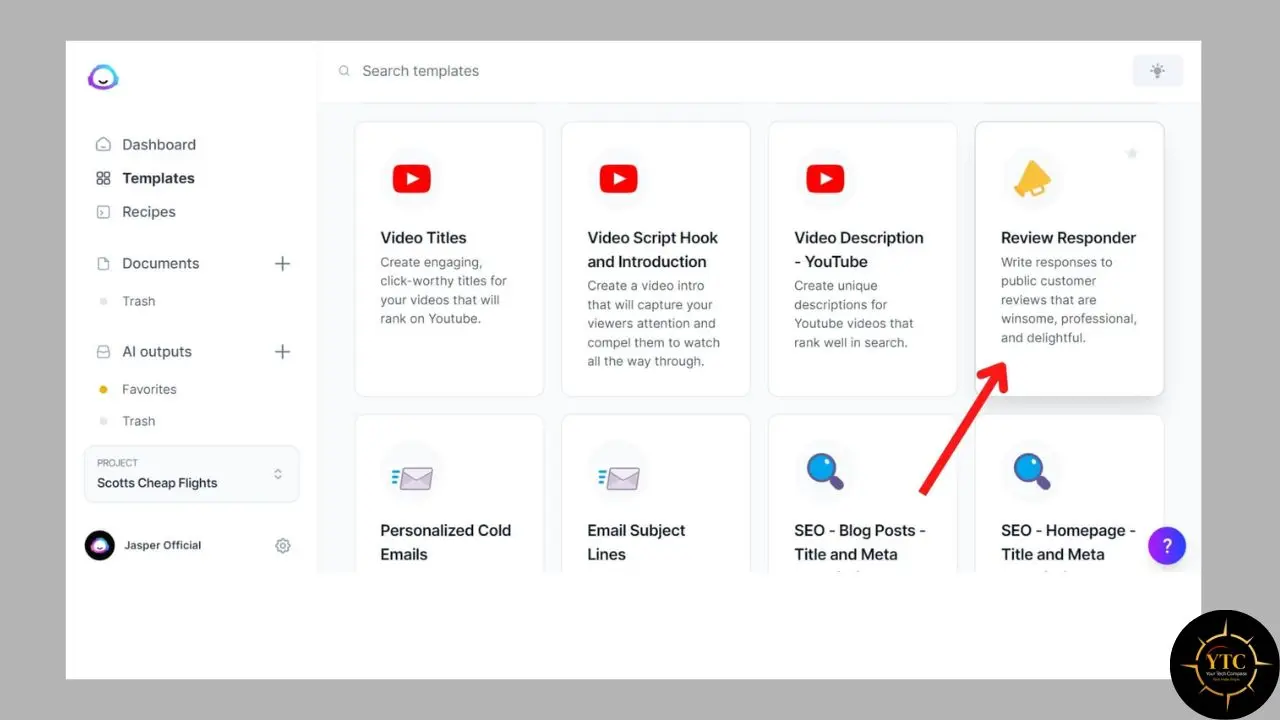Expand the Scotts Cheap Flights project selector
The width and height of the screenshot is (1280, 720).
192,473
